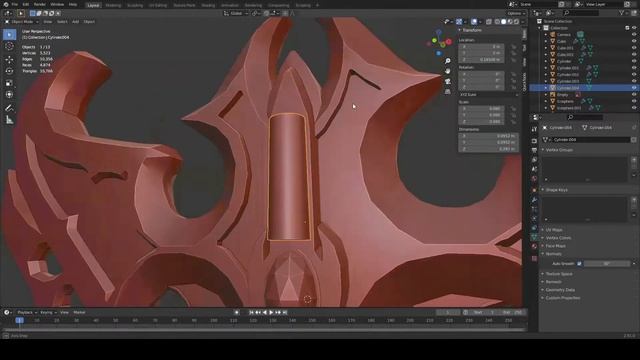Open the Modifiers wrench tab icon
This screenshot has width=640, height=360.
pyautogui.click(x=534, y=200)
